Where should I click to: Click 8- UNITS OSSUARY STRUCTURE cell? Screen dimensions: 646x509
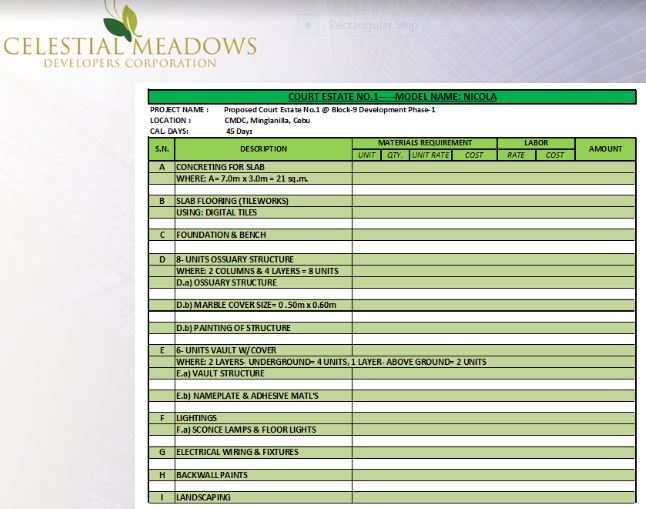click(264, 260)
